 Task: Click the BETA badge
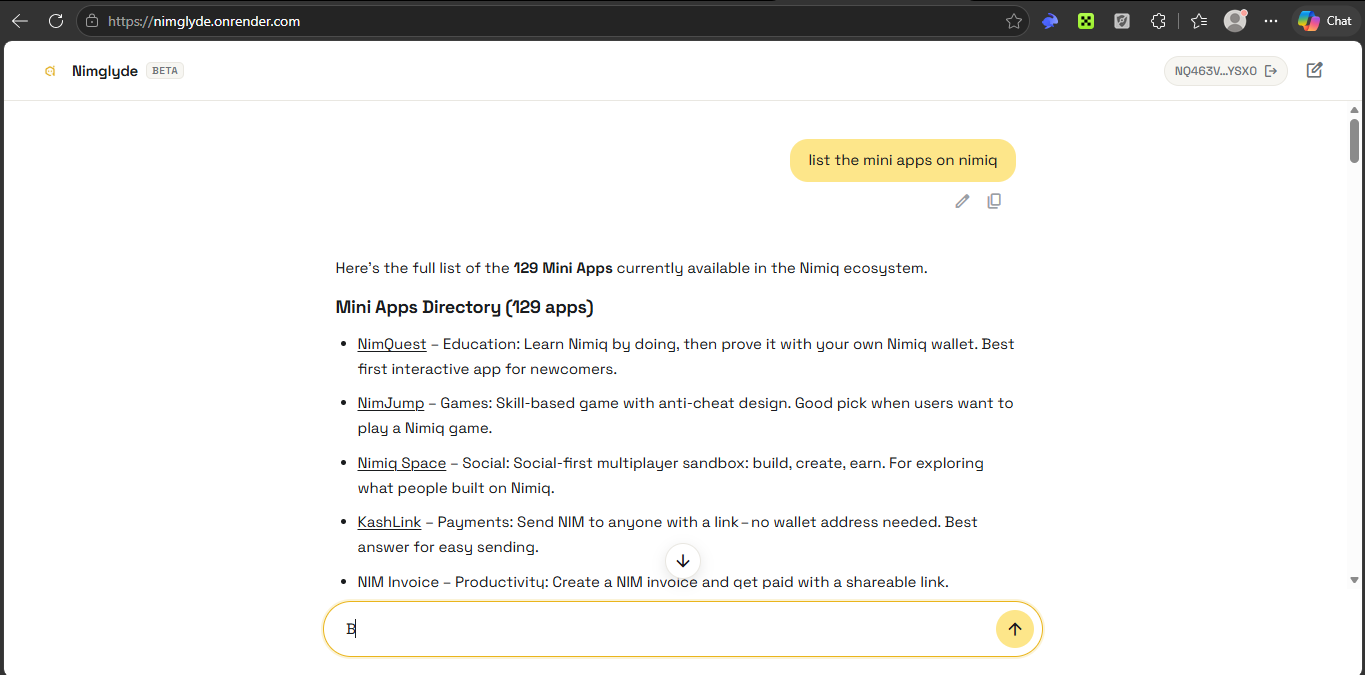click(165, 71)
